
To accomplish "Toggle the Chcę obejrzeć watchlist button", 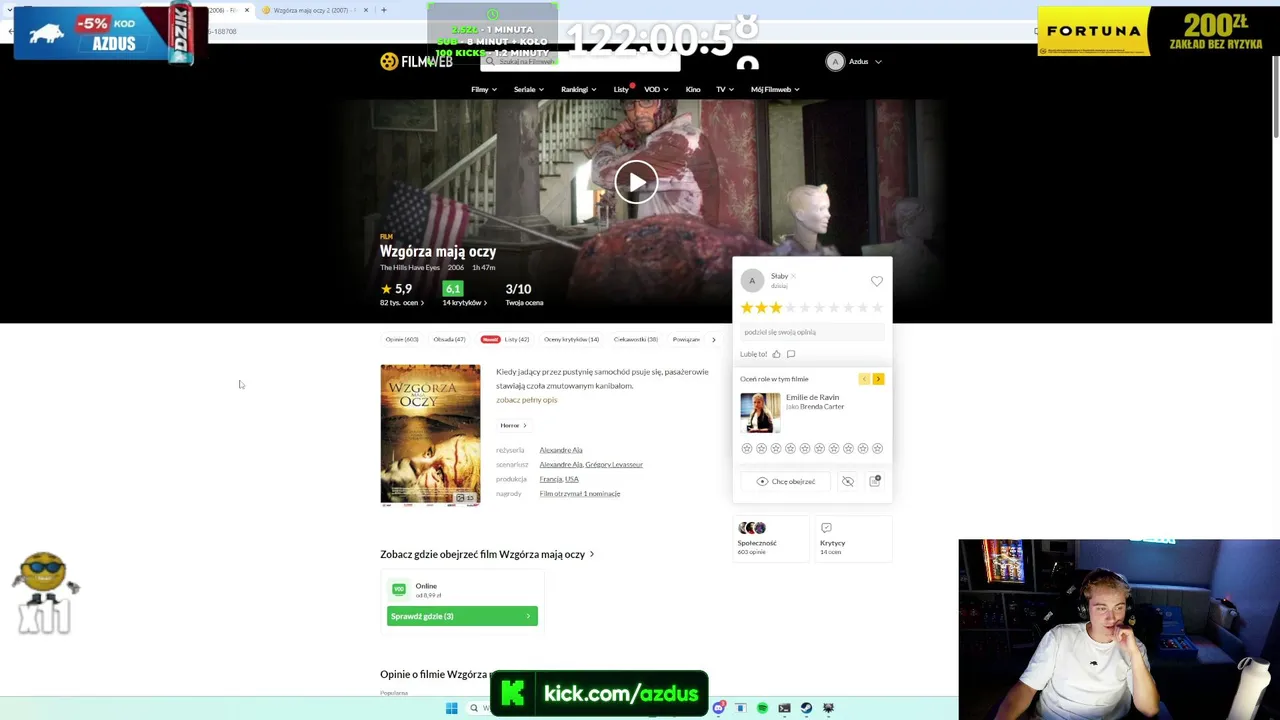I will coord(786,482).
